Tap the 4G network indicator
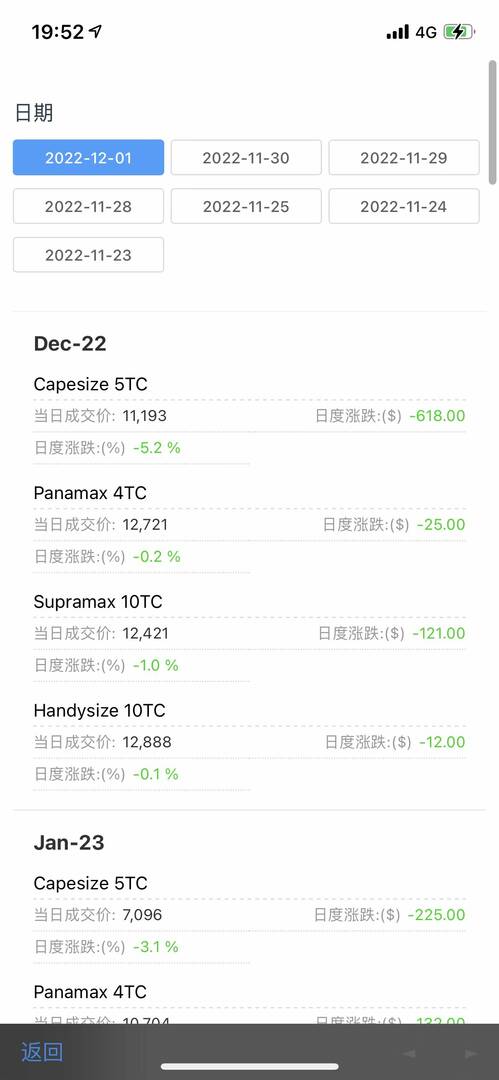 point(426,32)
